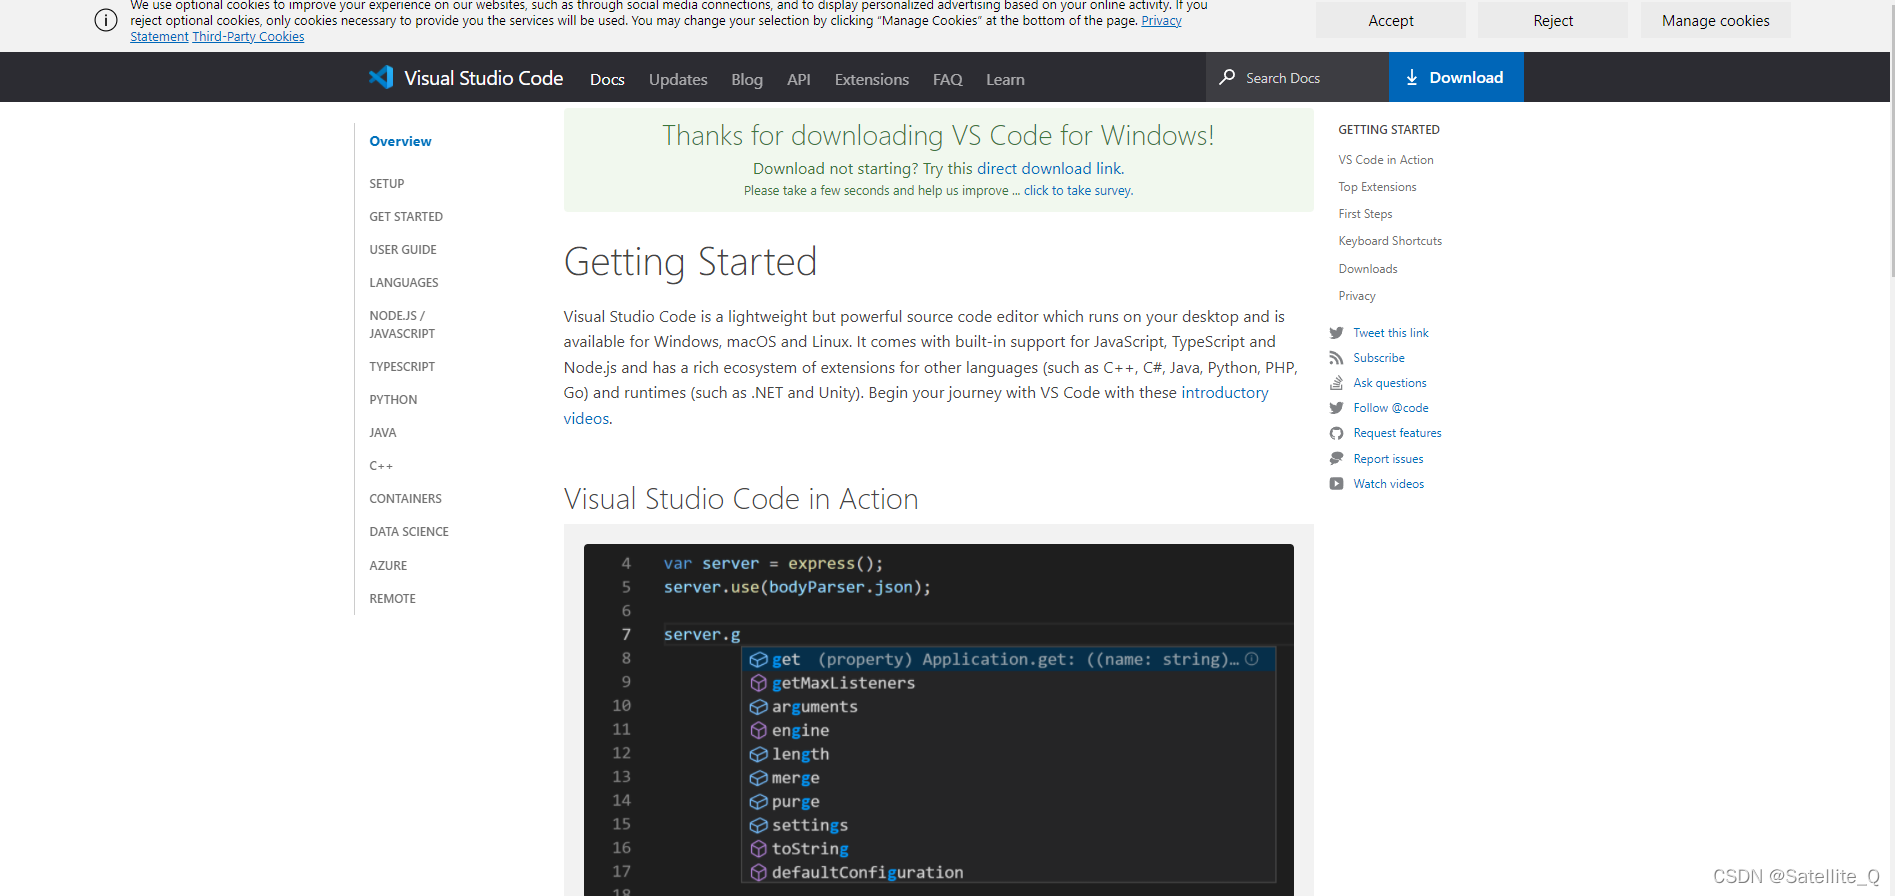Open the API nav item
1895x896 pixels.
(x=799, y=79)
